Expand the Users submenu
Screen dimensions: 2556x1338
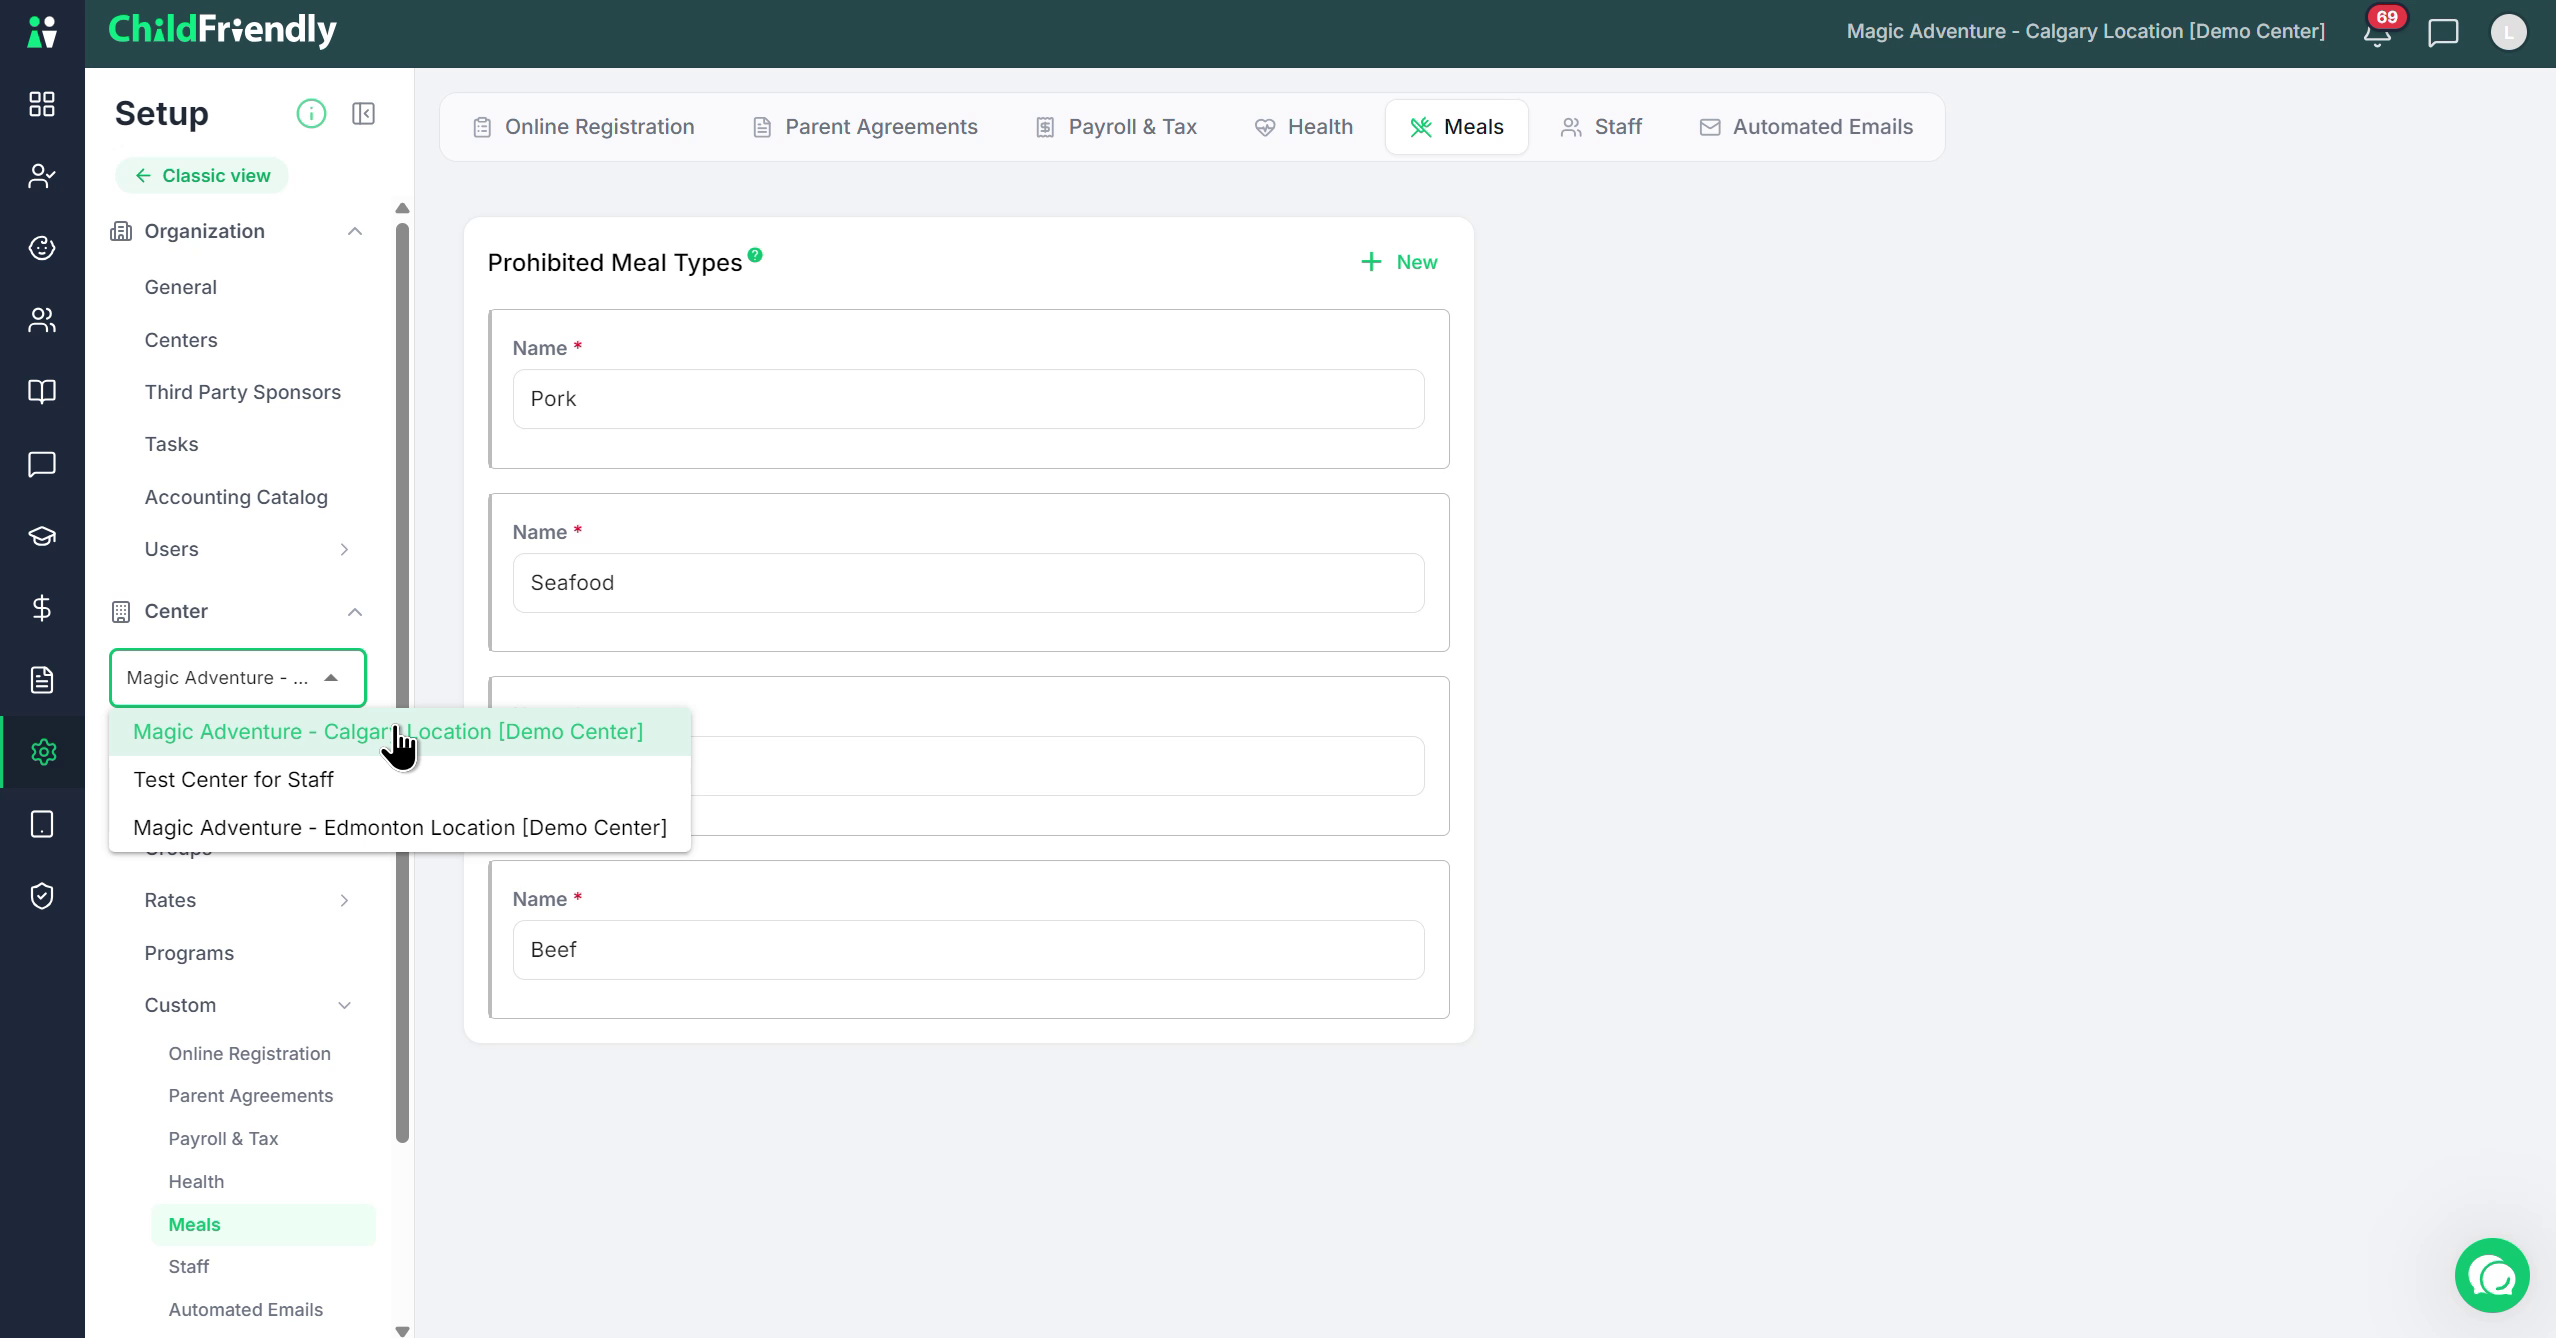[344, 550]
